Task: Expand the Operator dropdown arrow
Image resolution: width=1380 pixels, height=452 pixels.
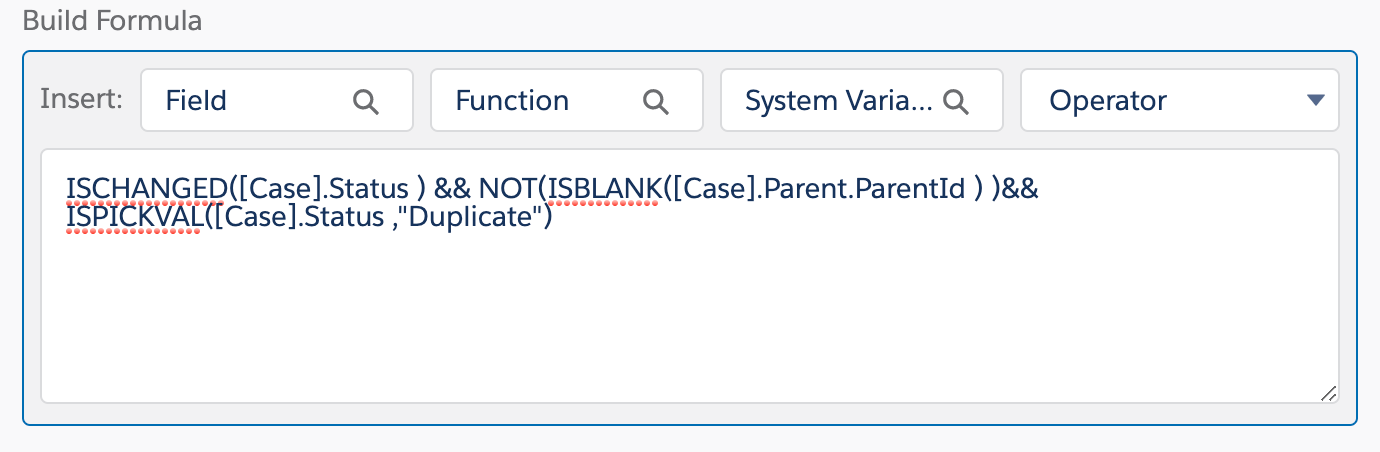Action: click(x=1315, y=100)
